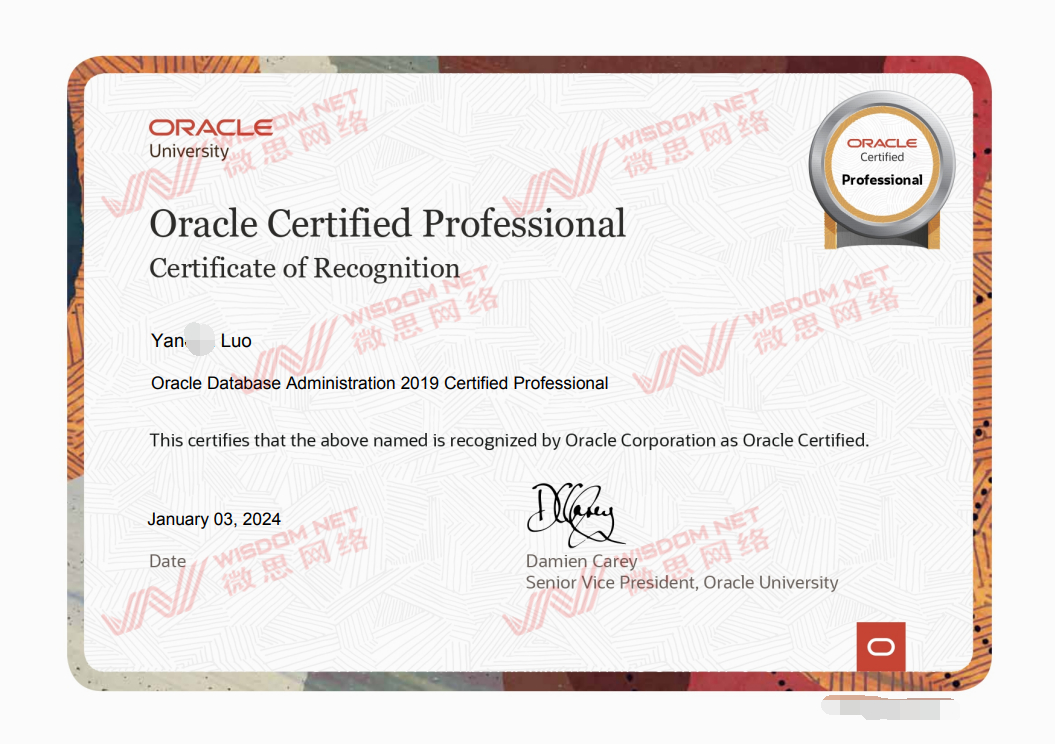The image size is (1055, 744).
Task: Select the 'Oracle Certified Professional' heading
Action: click(x=388, y=223)
